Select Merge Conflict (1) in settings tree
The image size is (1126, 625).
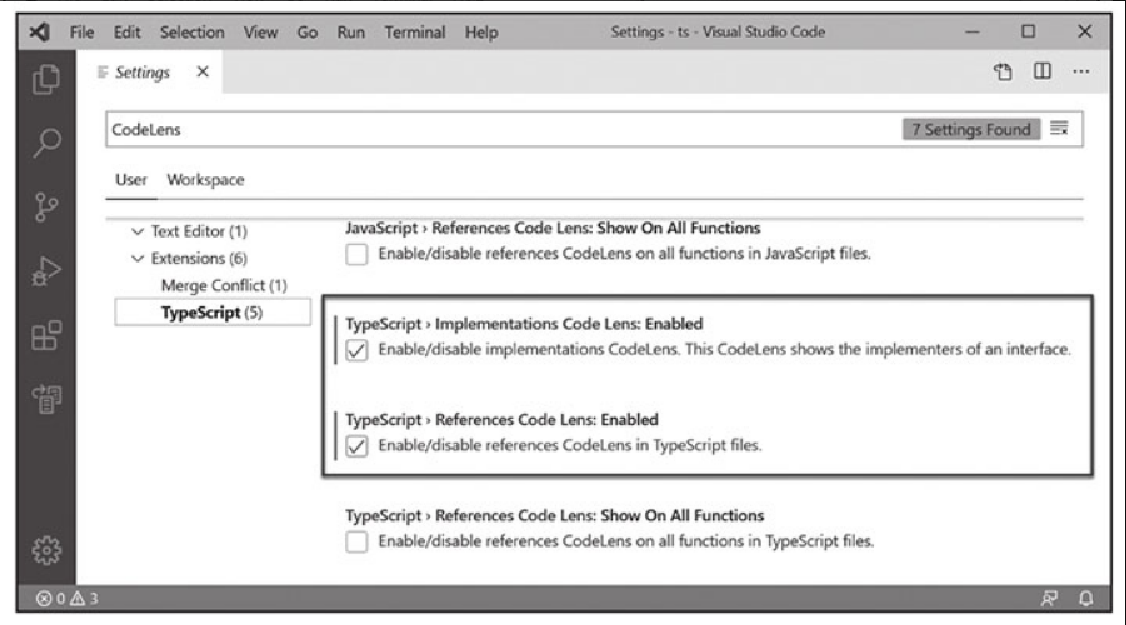click(223, 285)
